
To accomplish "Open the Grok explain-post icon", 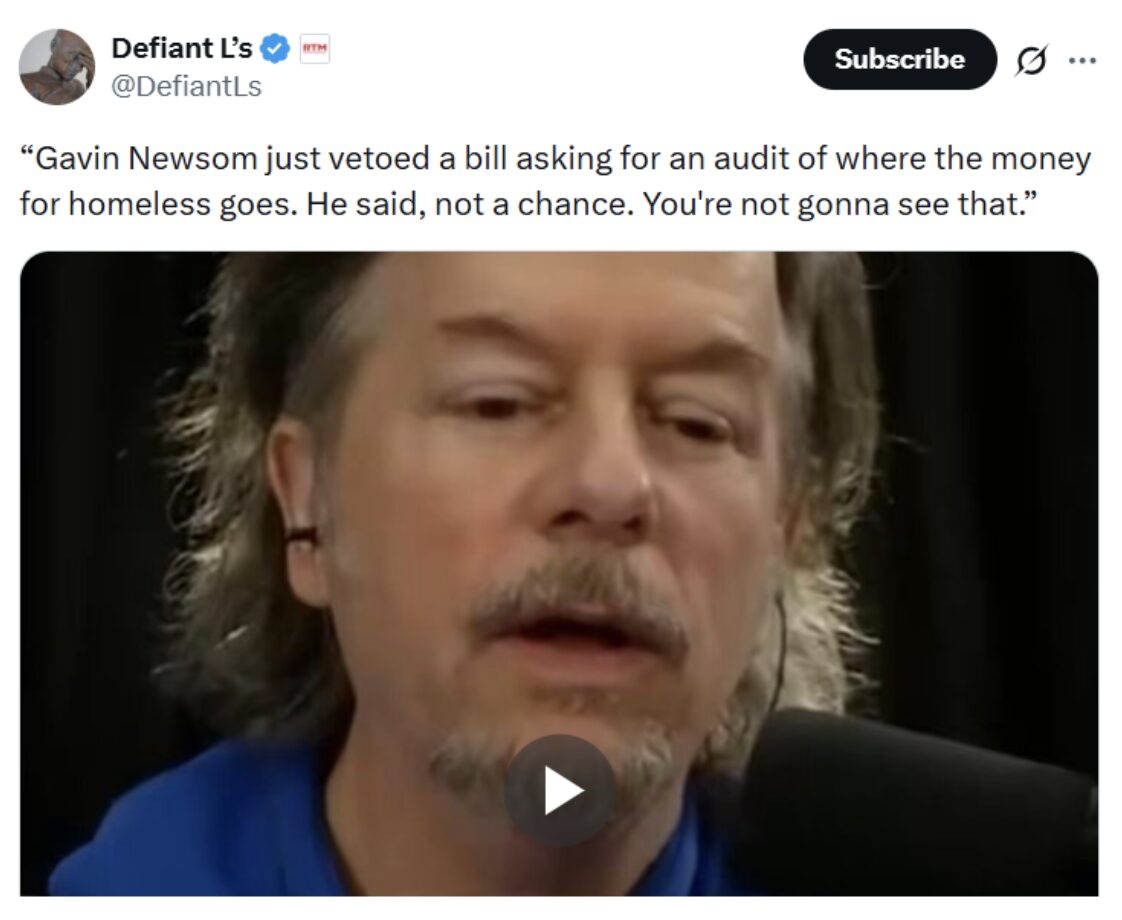I will coord(1031,60).
